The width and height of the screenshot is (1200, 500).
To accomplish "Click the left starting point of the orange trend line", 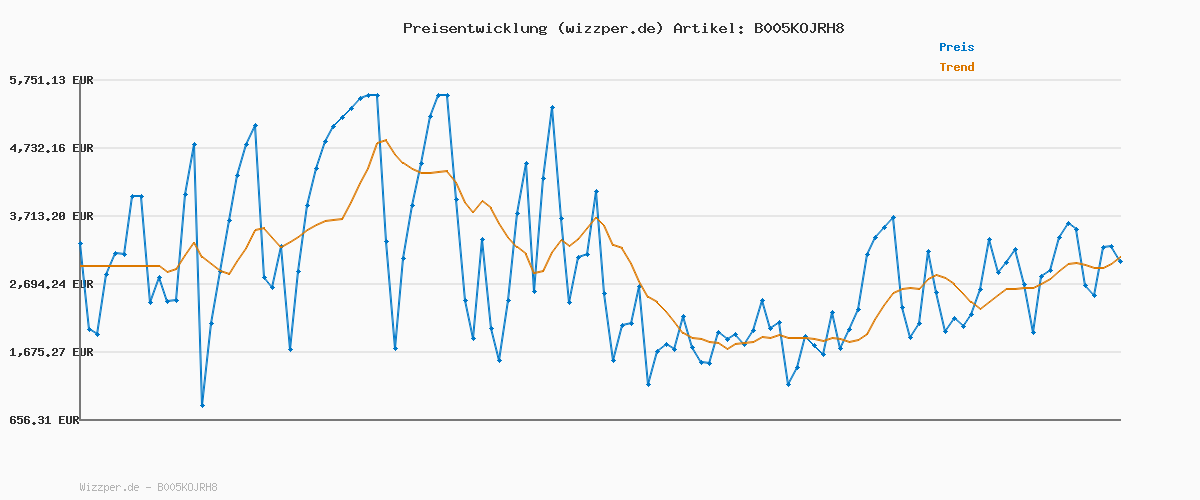I will (81, 266).
